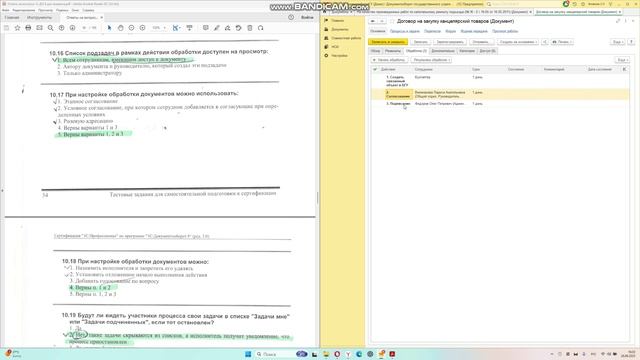Open the sign document tool icon
Image resolution: width=640 pixels, height=360 pixels.
228,28
